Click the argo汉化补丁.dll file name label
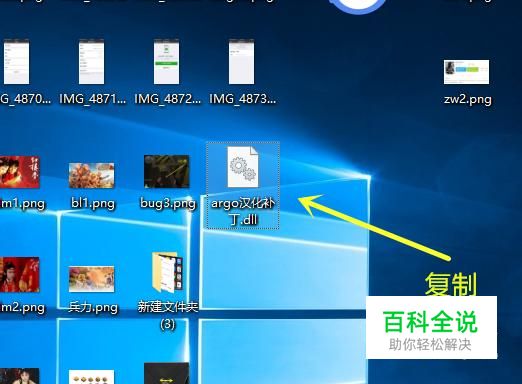Image resolution: width=522 pixels, height=384 pixels. (x=243, y=211)
